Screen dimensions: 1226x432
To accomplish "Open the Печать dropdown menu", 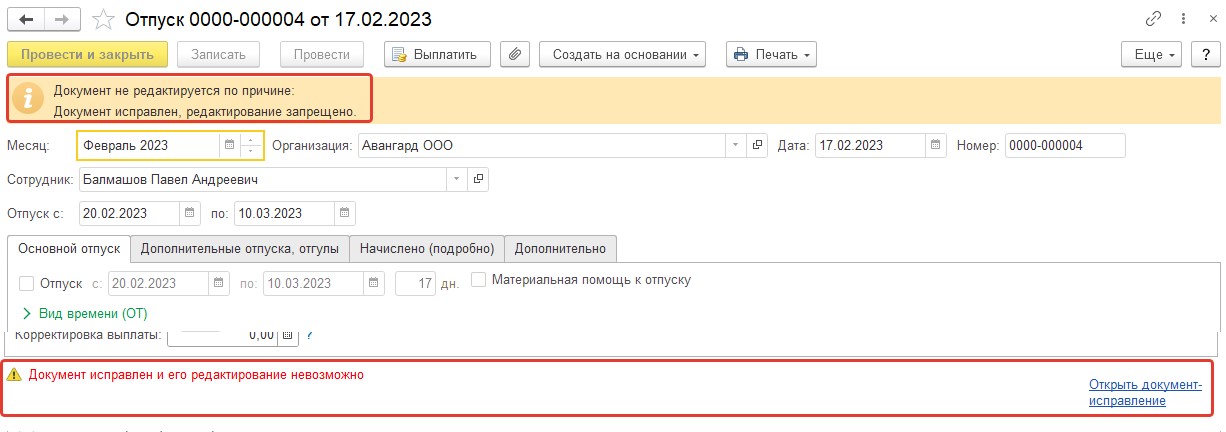I will [772, 54].
